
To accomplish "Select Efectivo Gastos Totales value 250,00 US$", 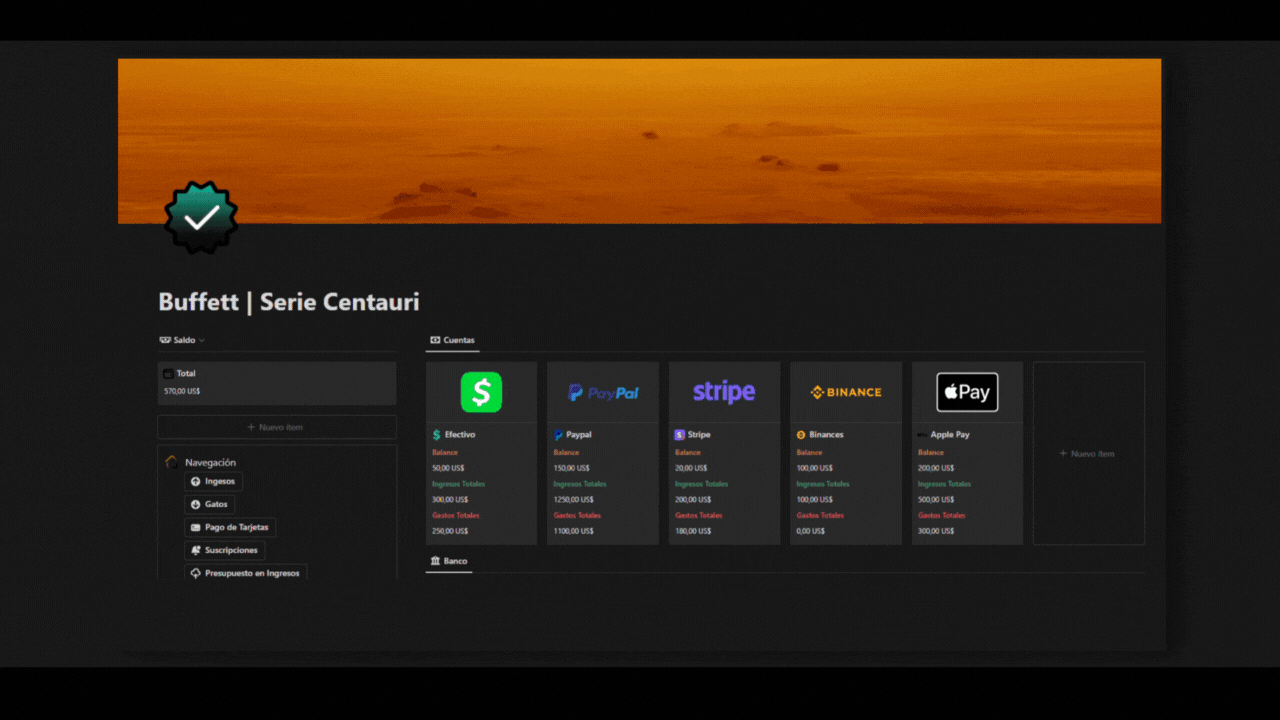I will (450, 531).
